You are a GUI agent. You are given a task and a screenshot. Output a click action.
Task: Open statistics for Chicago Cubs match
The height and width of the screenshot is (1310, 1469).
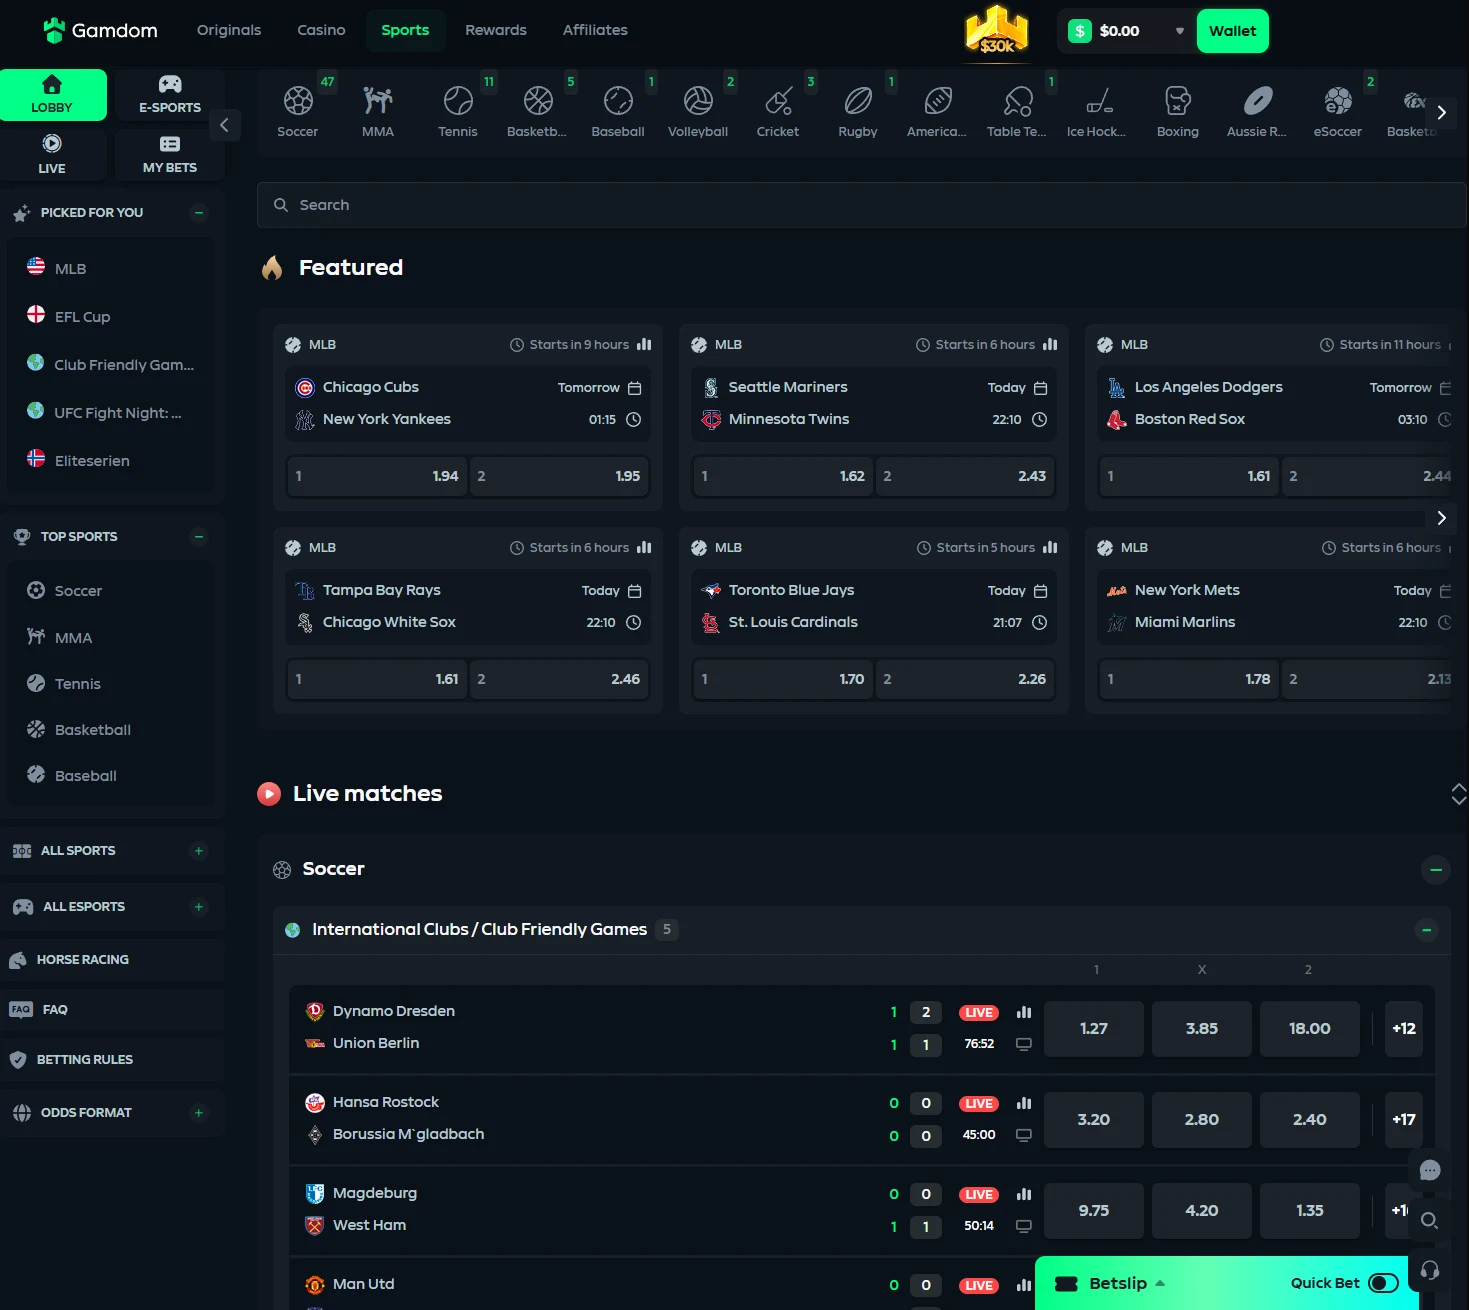pos(644,344)
